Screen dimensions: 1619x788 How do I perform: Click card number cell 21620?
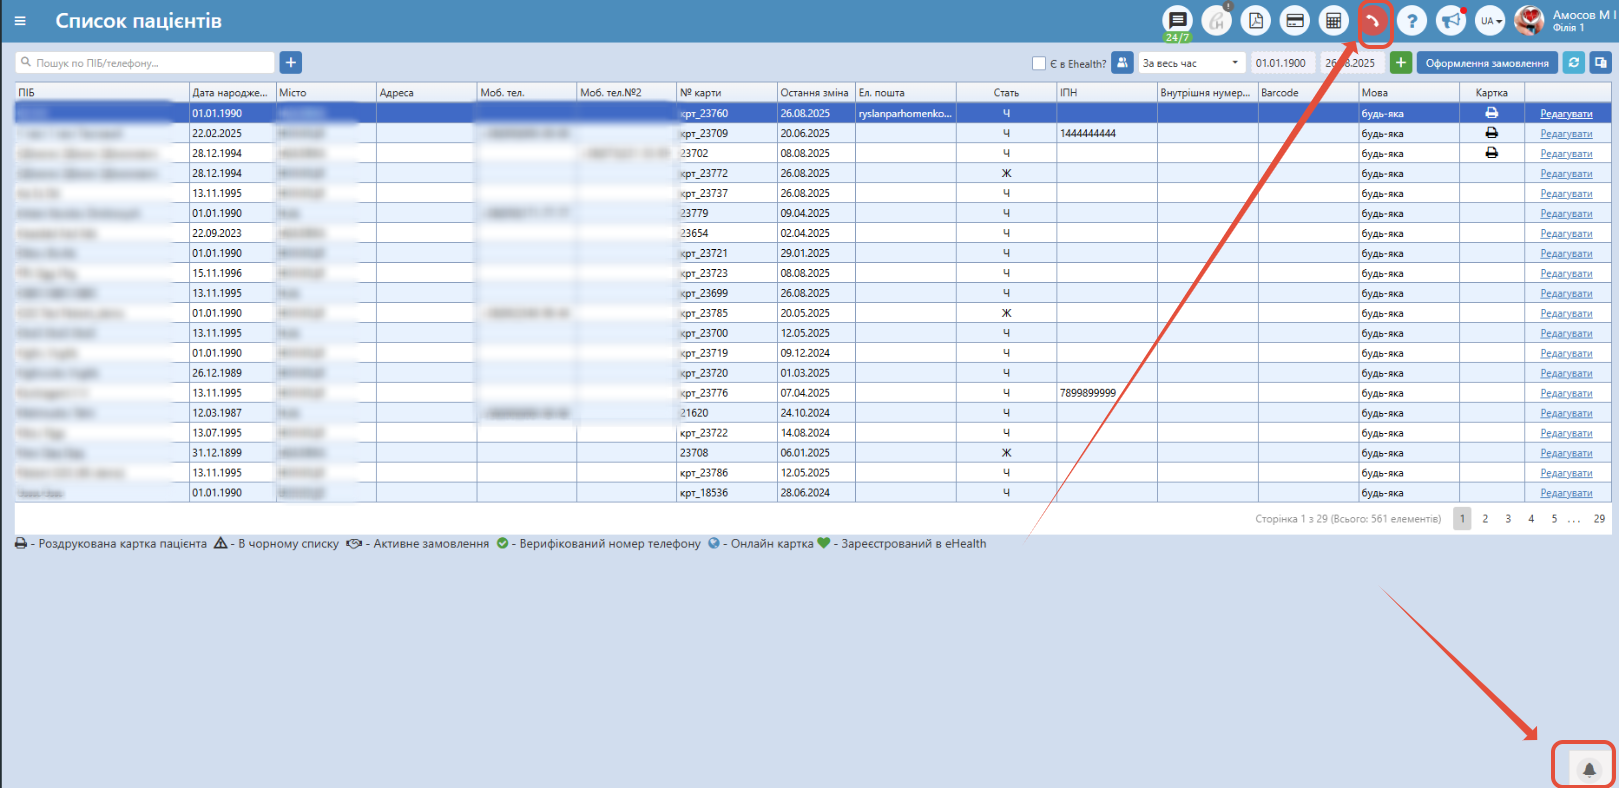point(727,413)
